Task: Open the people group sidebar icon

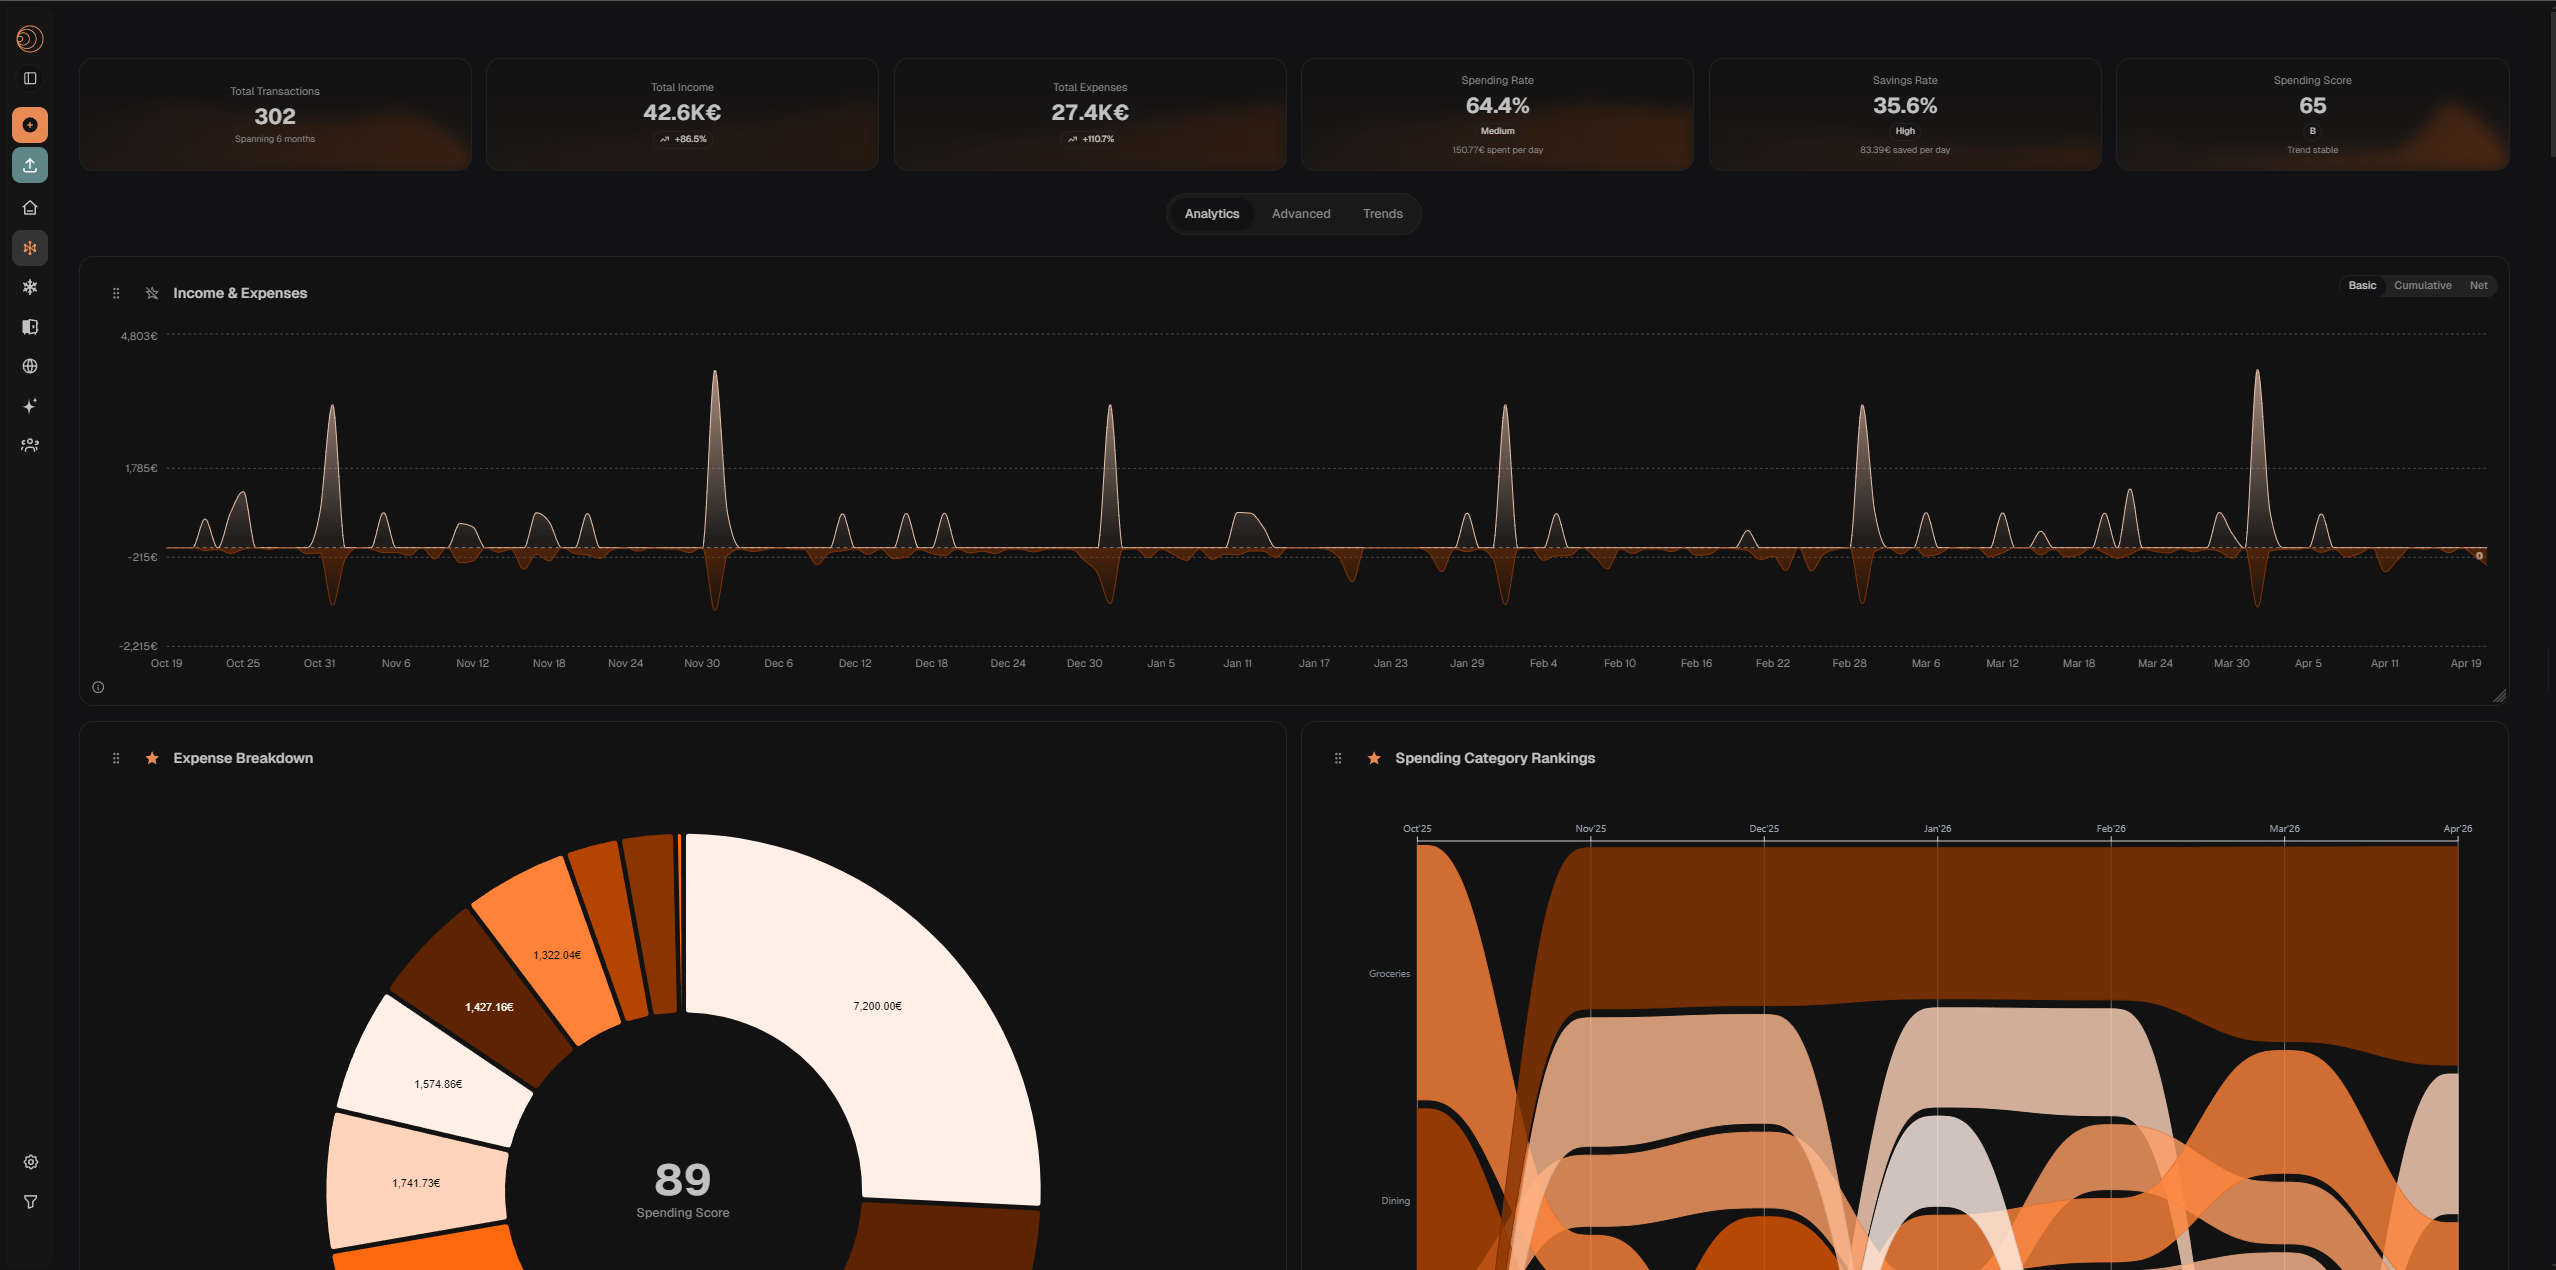Action: point(30,445)
